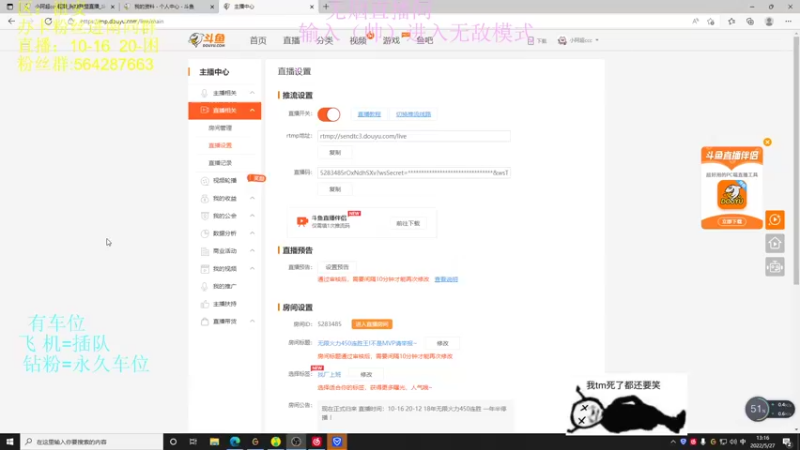This screenshot has width=800, height=450.
Task: Click the 设置预告 button
Action: pyautogui.click(x=337, y=267)
